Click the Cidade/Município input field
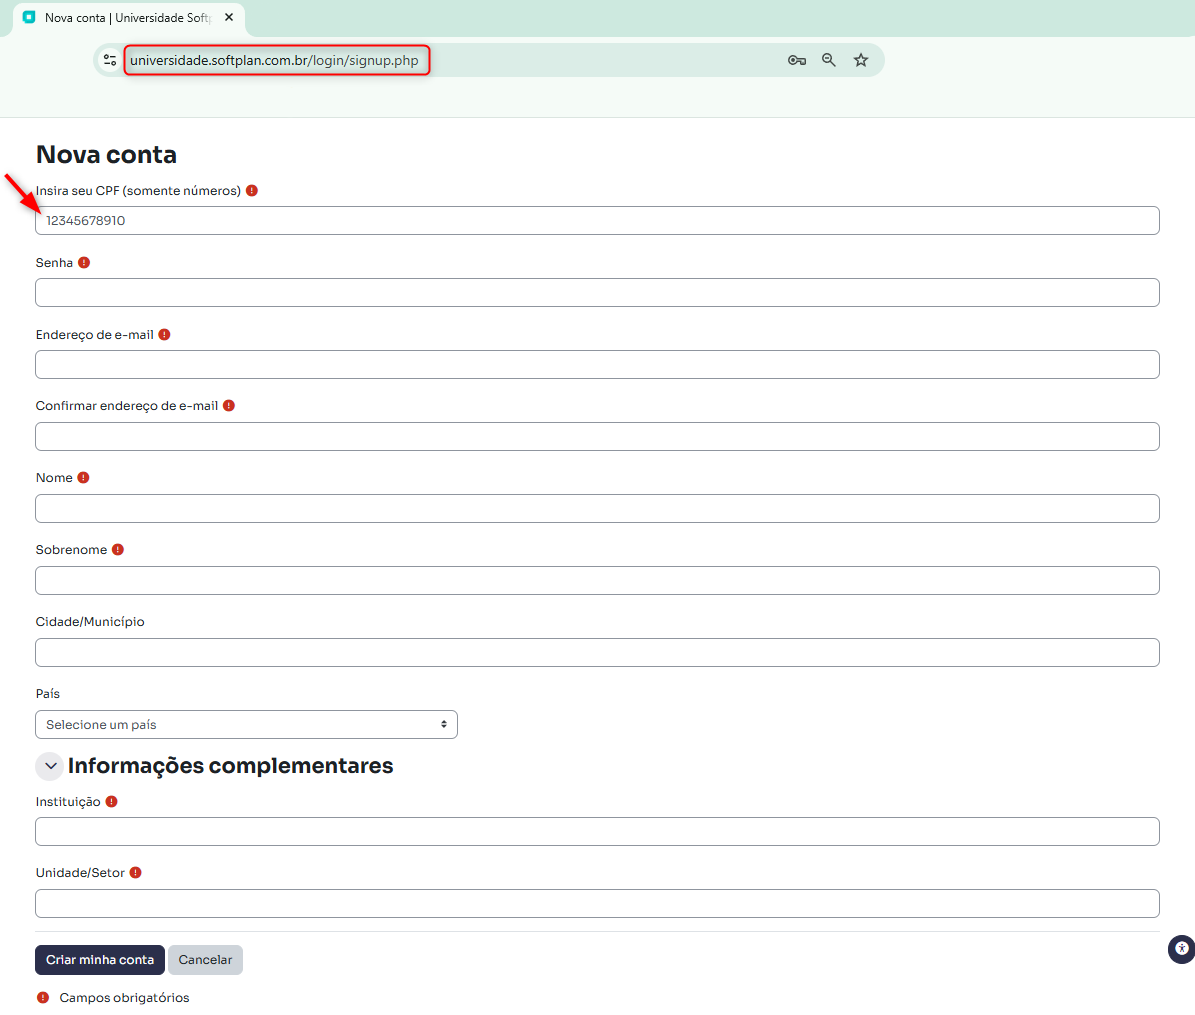The image size is (1195, 1015). click(x=597, y=653)
